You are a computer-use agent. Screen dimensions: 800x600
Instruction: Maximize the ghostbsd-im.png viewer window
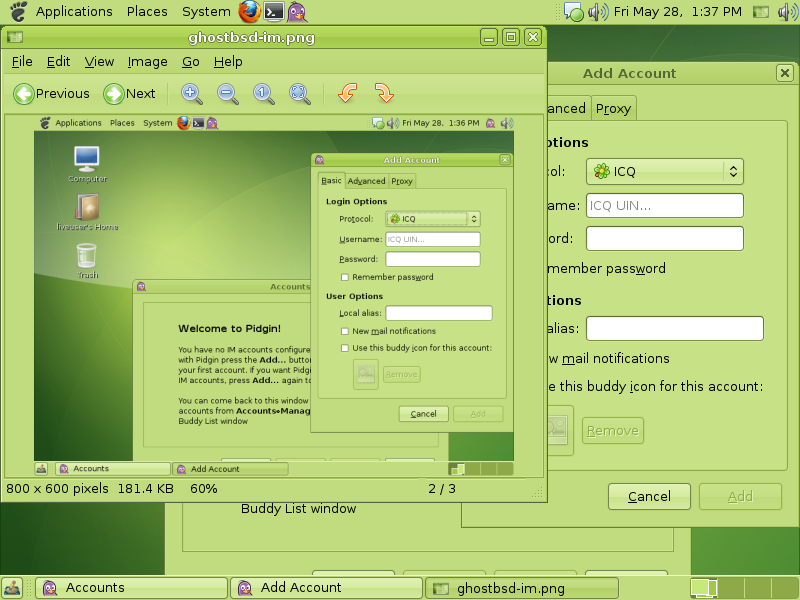[511, 37]
